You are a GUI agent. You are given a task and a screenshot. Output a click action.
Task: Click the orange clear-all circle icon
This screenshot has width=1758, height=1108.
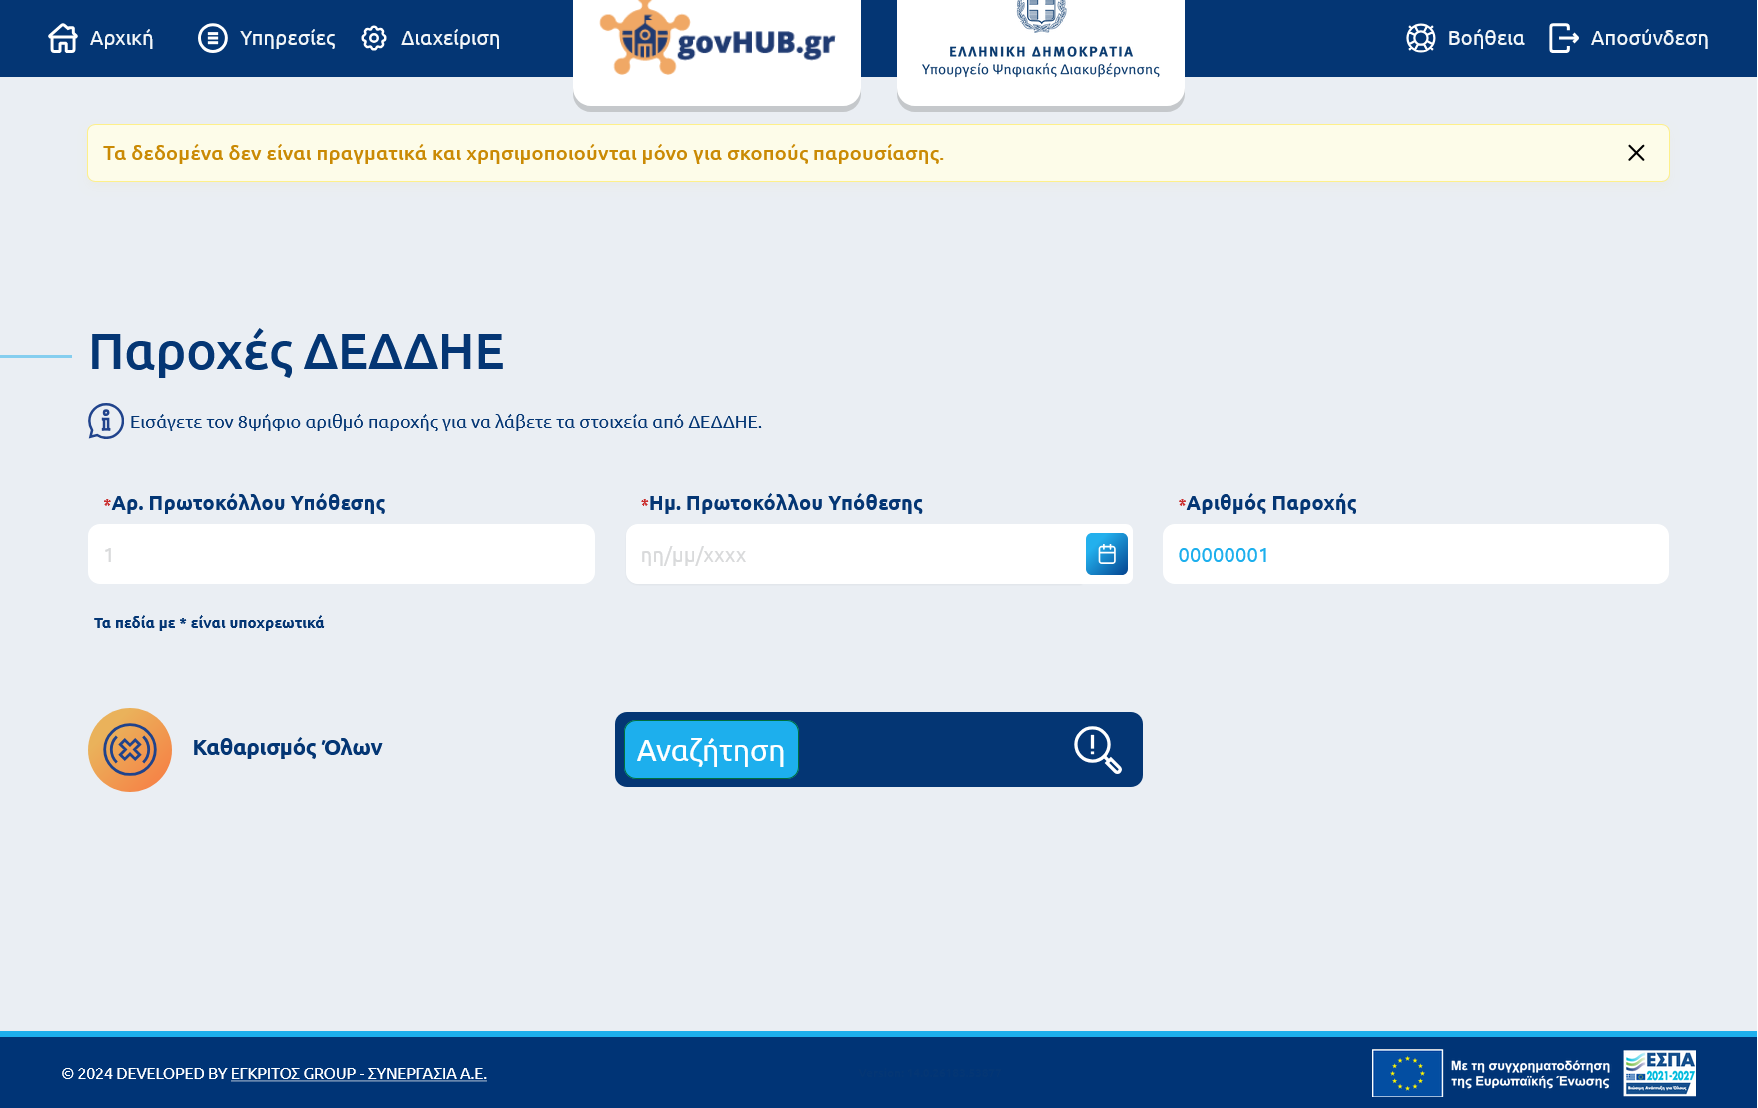click(x=130, y=750)
